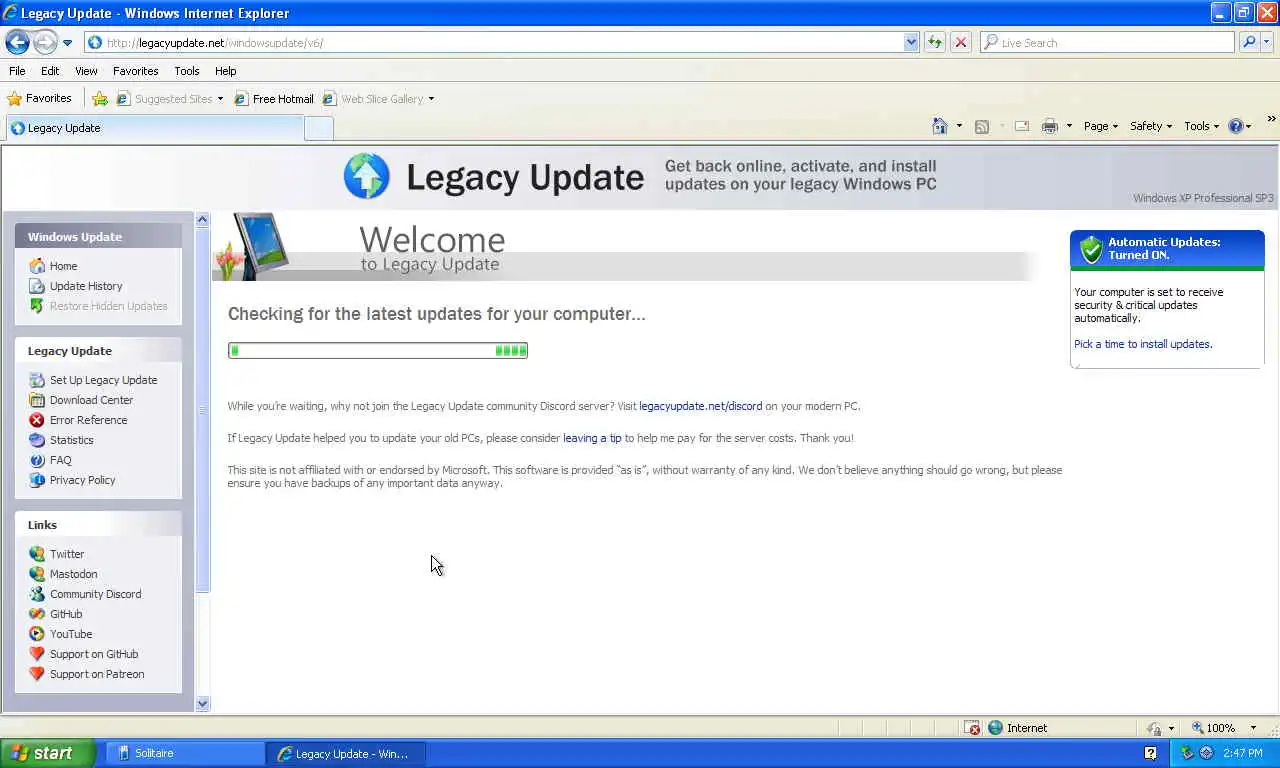
Task: Click the Live Search magnifier button
Action: 1248,42
